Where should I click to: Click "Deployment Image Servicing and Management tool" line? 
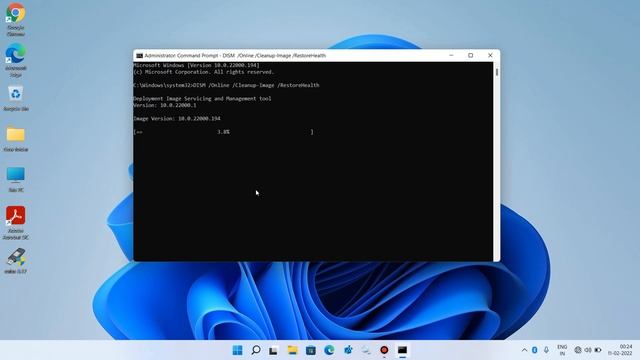(202, 99)
